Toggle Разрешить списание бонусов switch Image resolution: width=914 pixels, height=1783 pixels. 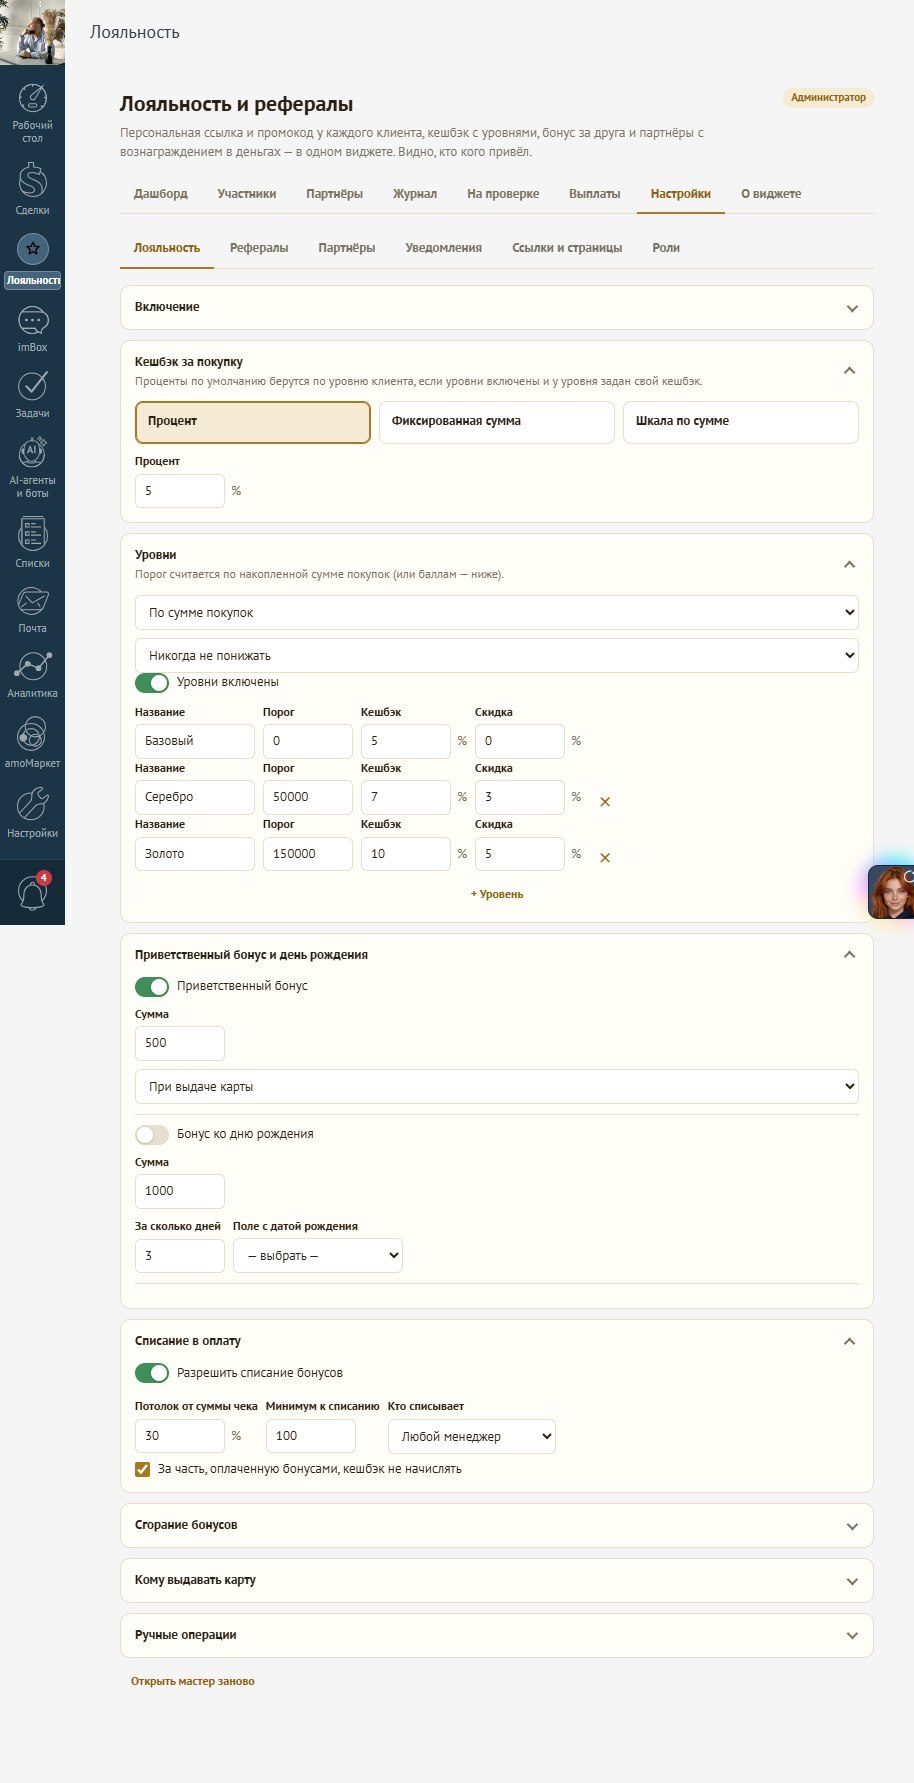click(152, 1373)
